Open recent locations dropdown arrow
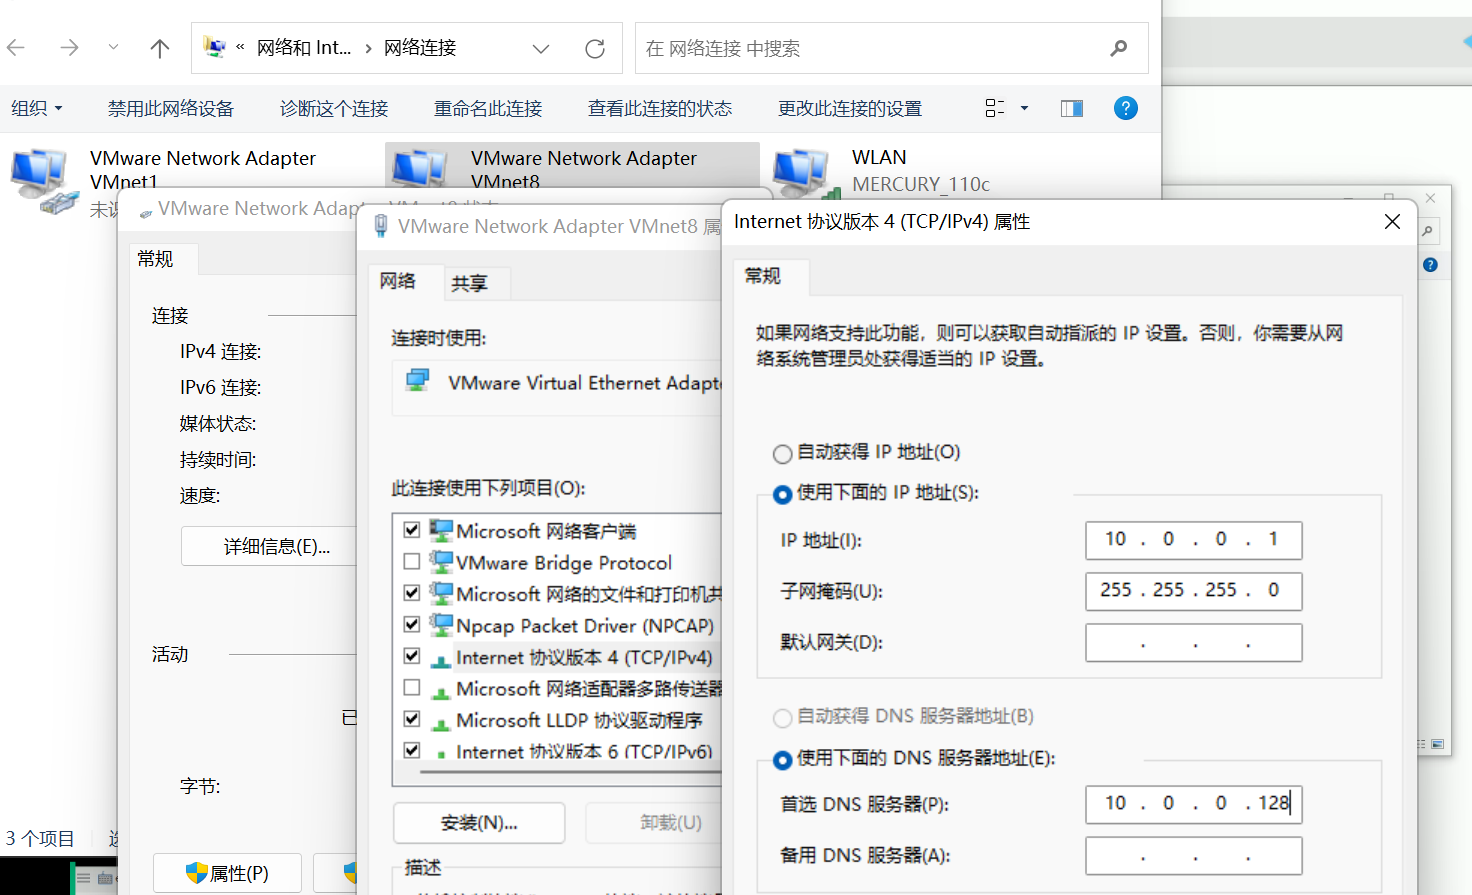The width and height of the screenshot is (1472, 895). [x=113, y=47]
